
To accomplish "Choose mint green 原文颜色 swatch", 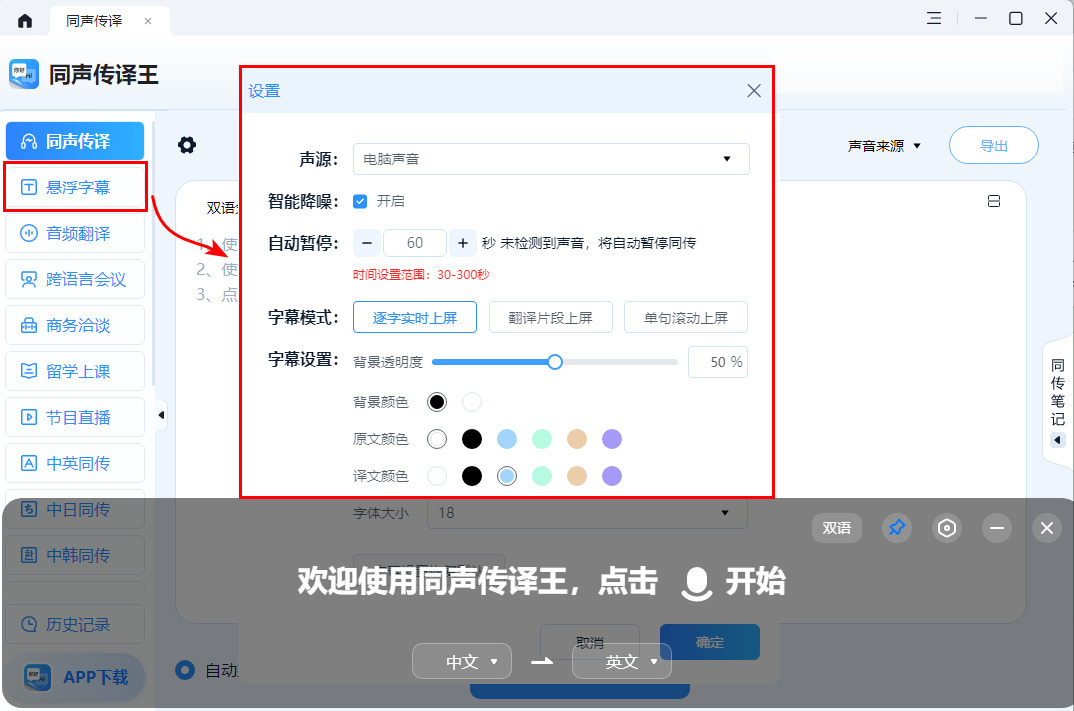I will point(542,439).
